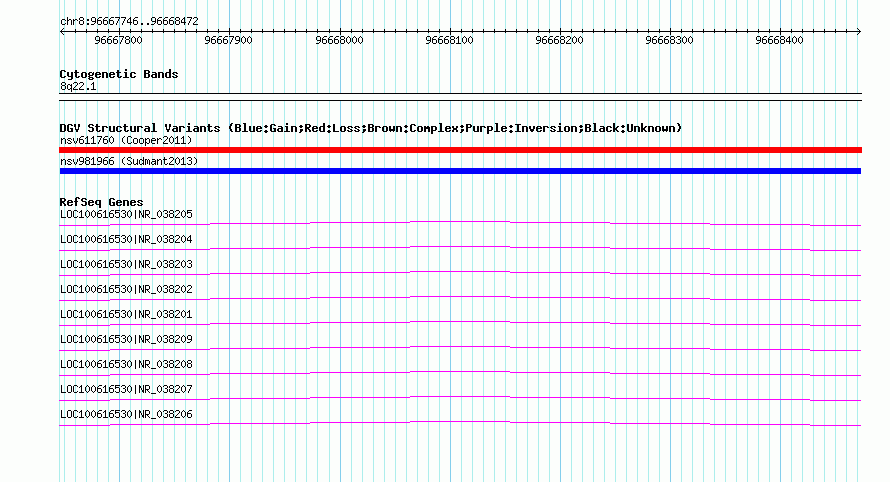Select transcript LOC100616530|NR_038207
The width and height of the screenshot is (890, 482).
point(126,389)
